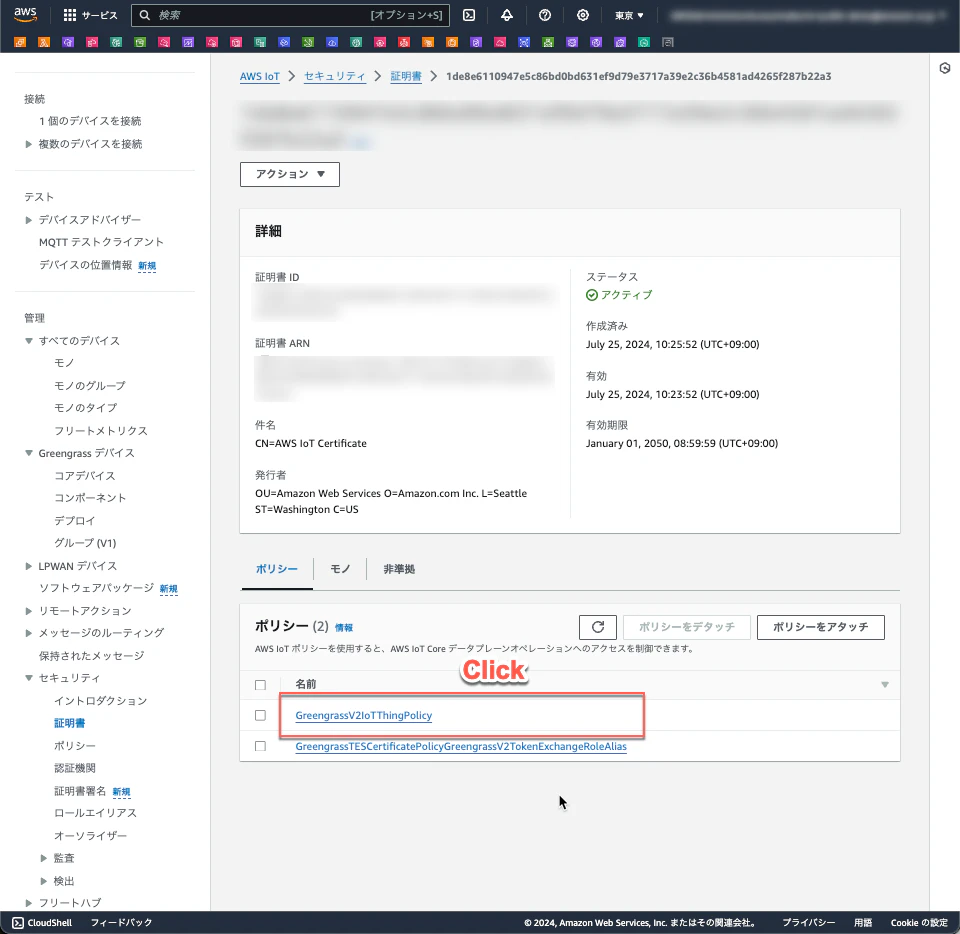Viewport: 960px width, 934px height.
Task: Switch to the ポリシー tab
Action: click(x=277, y=569)
